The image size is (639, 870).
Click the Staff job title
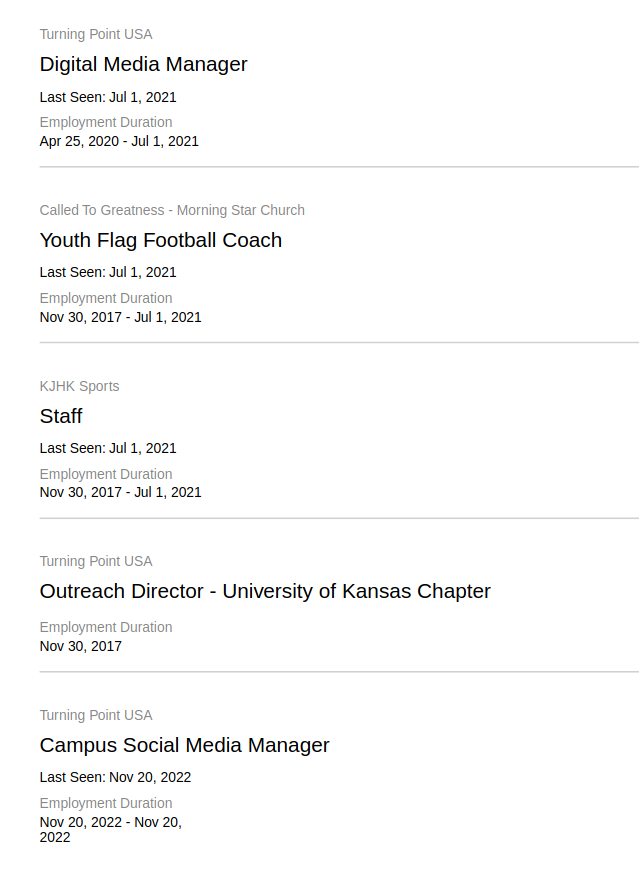tap(61, 416)
